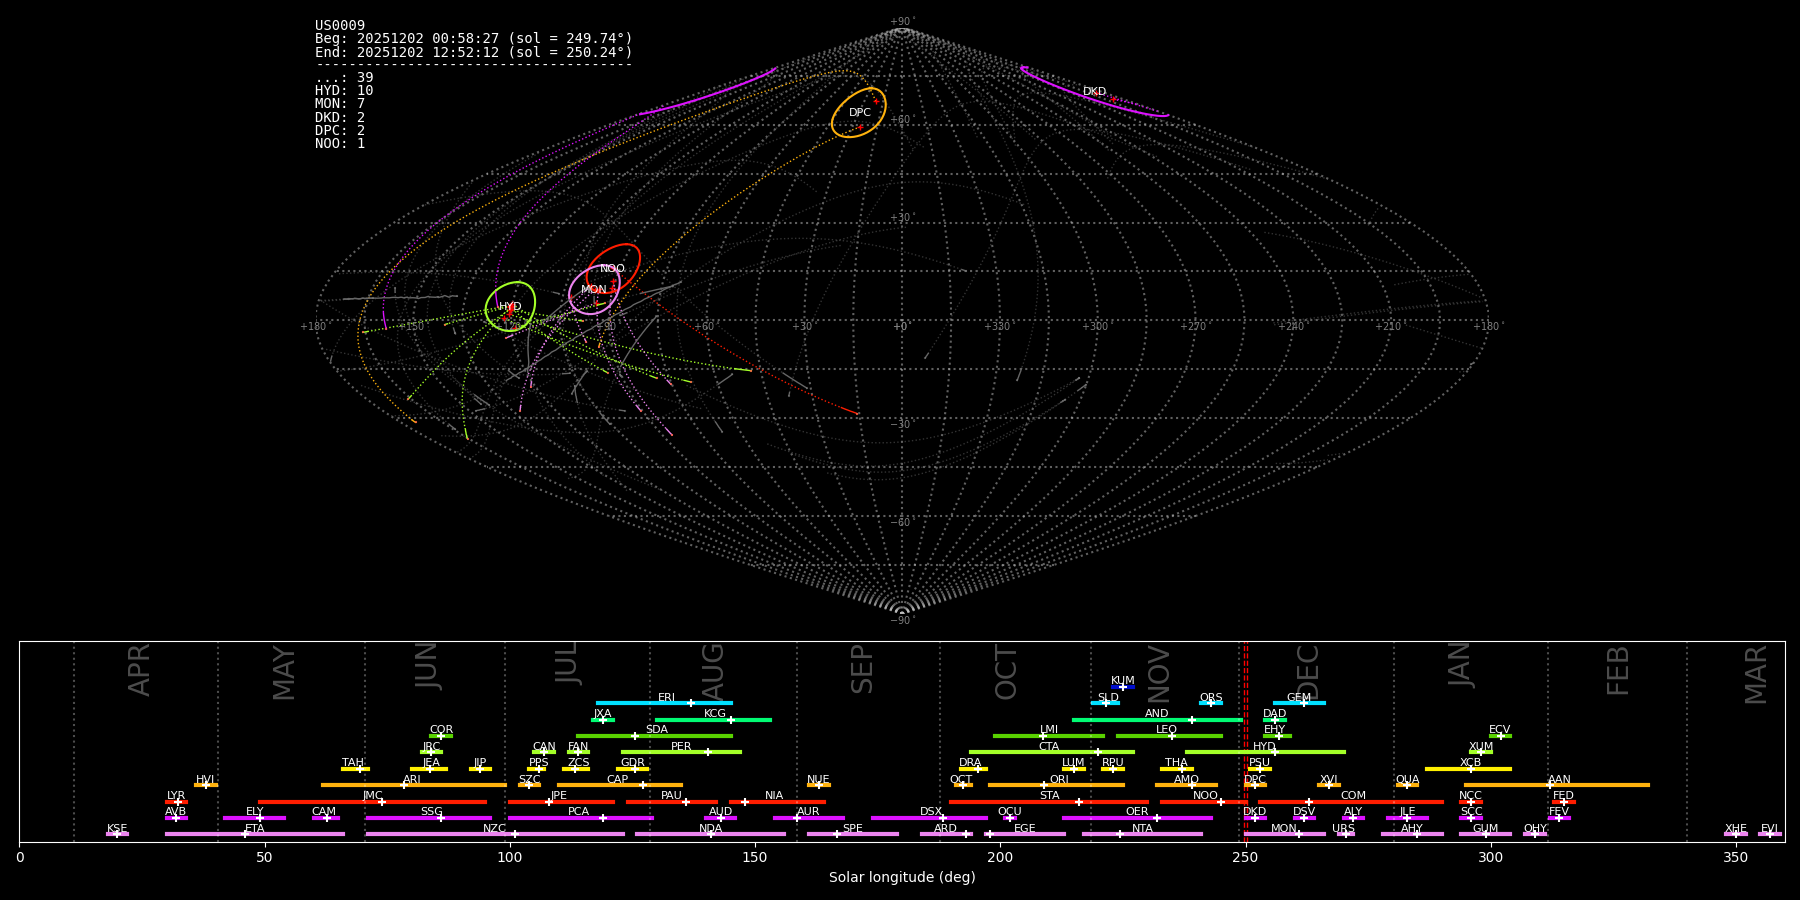Select the pink ETA shower bar

255,834
